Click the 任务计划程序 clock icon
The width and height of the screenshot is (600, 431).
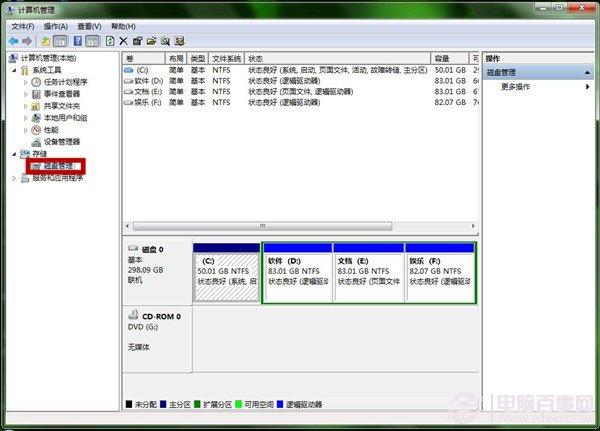click(36, 82)
